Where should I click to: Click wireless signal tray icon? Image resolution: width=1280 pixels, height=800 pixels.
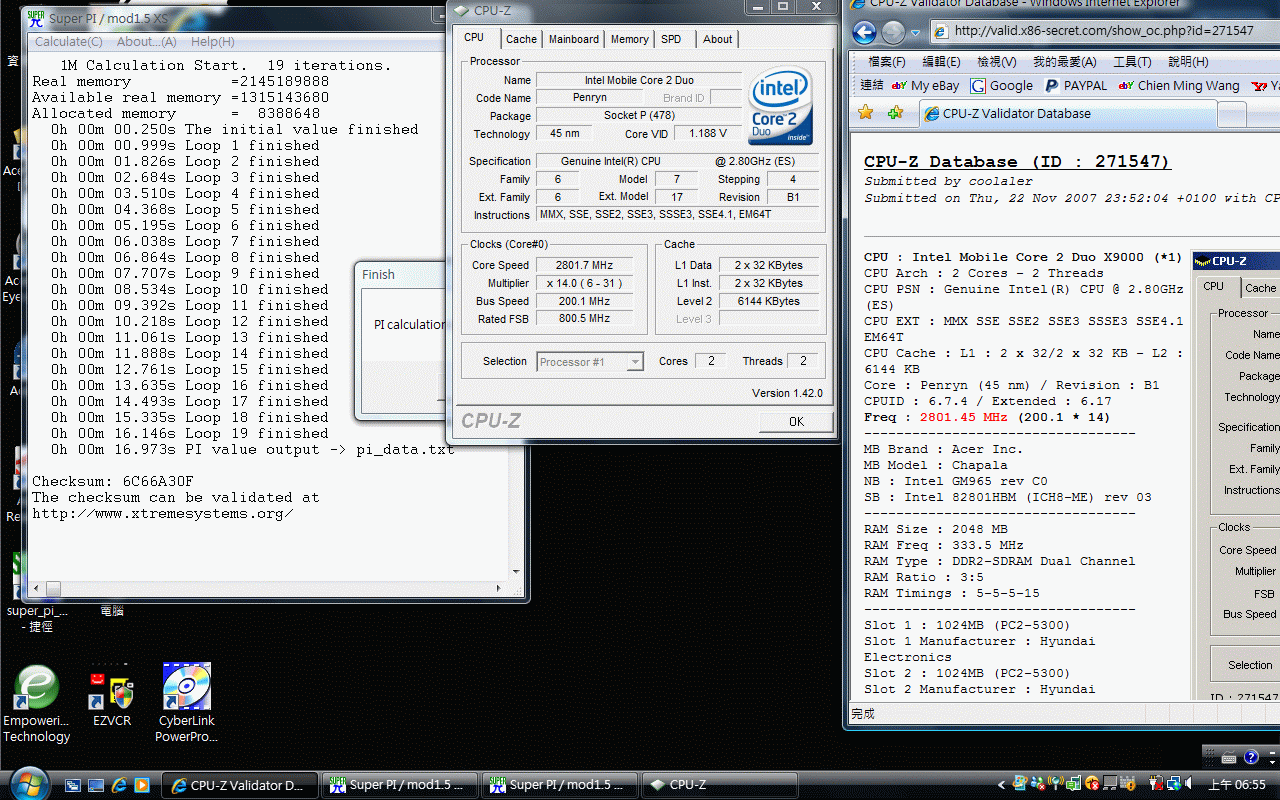(x=1055, y=784)
